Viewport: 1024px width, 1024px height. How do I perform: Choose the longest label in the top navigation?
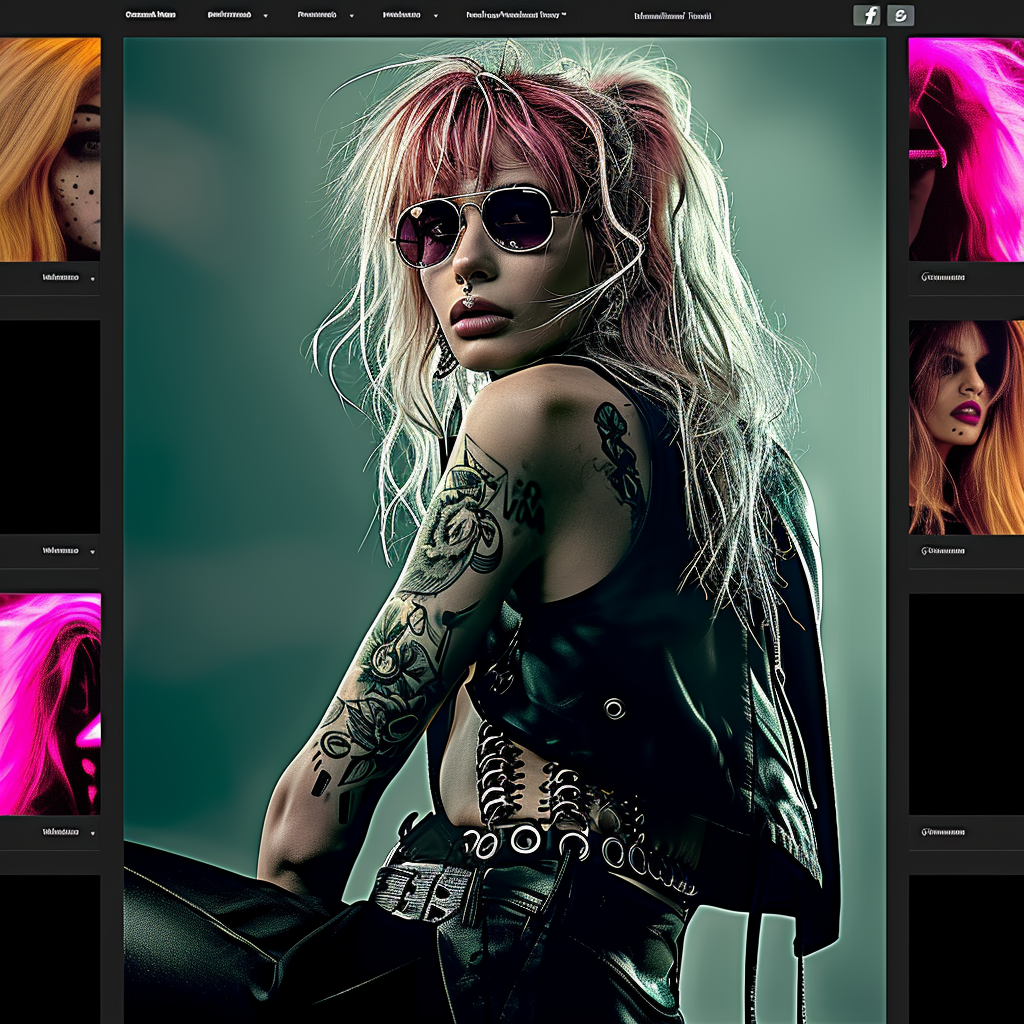[516, 15]
